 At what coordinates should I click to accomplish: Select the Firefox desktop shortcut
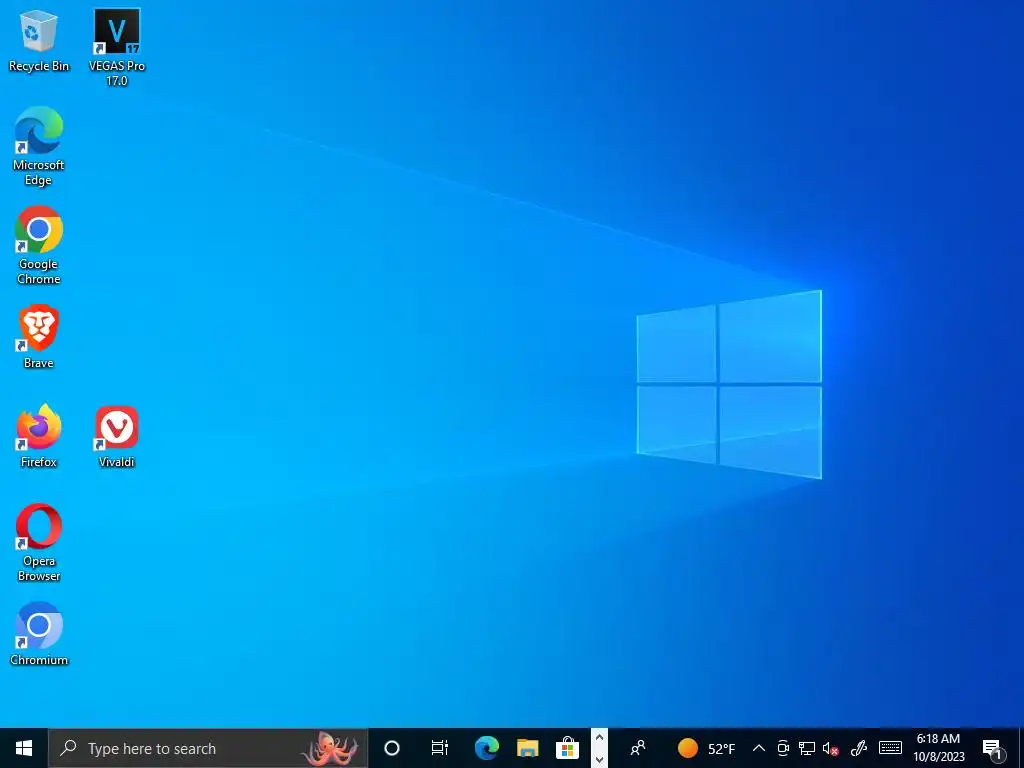coord(39,436)
